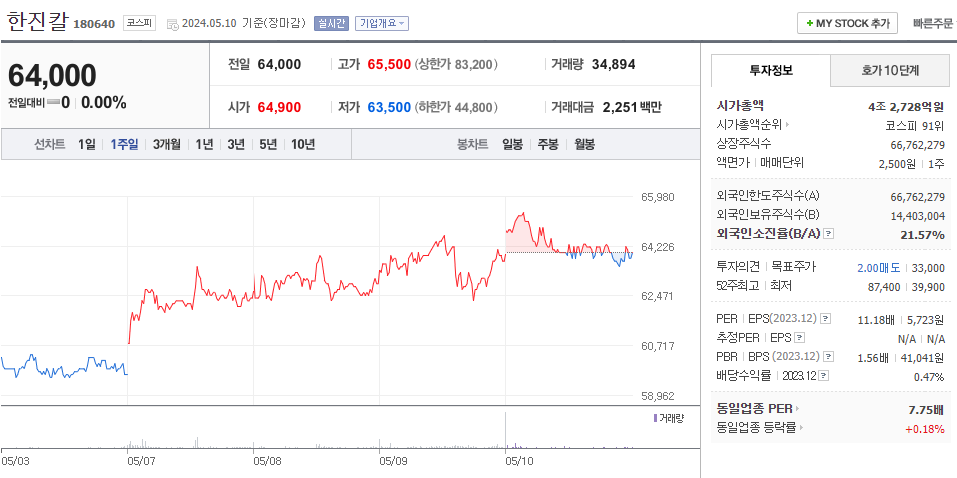Open 빠른주문 quick order

coord(932,24)
